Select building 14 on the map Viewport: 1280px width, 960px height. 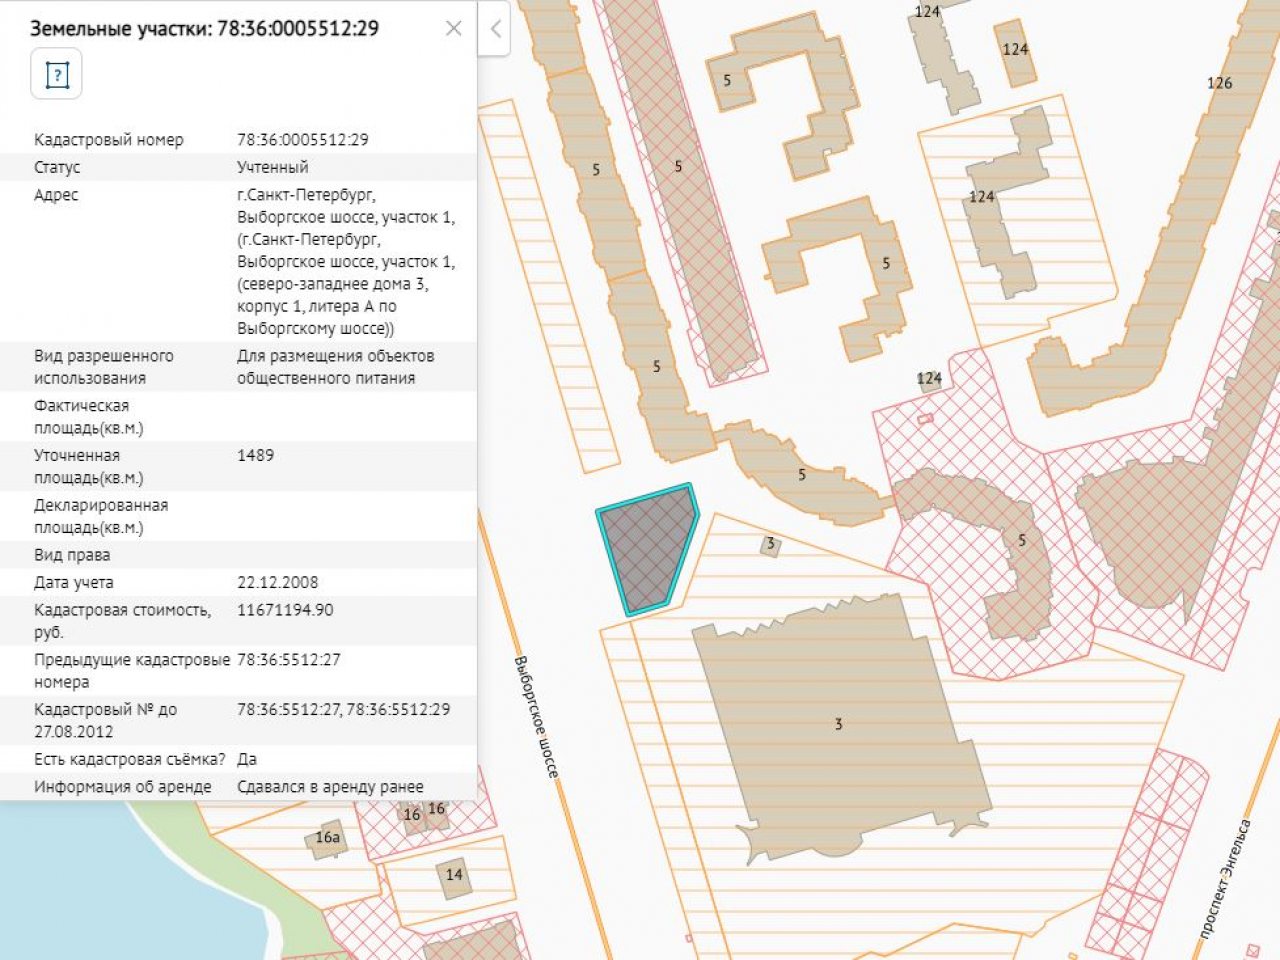pos(454,876)
